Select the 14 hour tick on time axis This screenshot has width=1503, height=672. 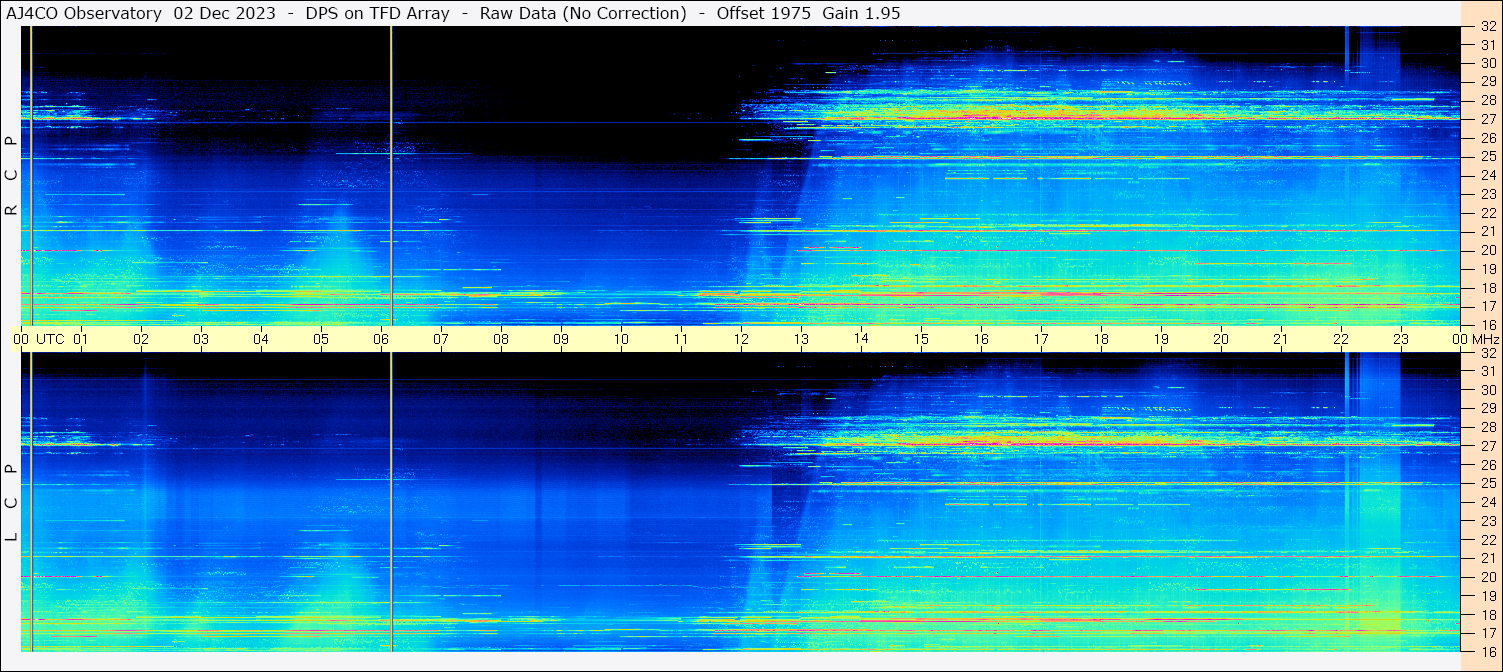click(x=861, y=339)
